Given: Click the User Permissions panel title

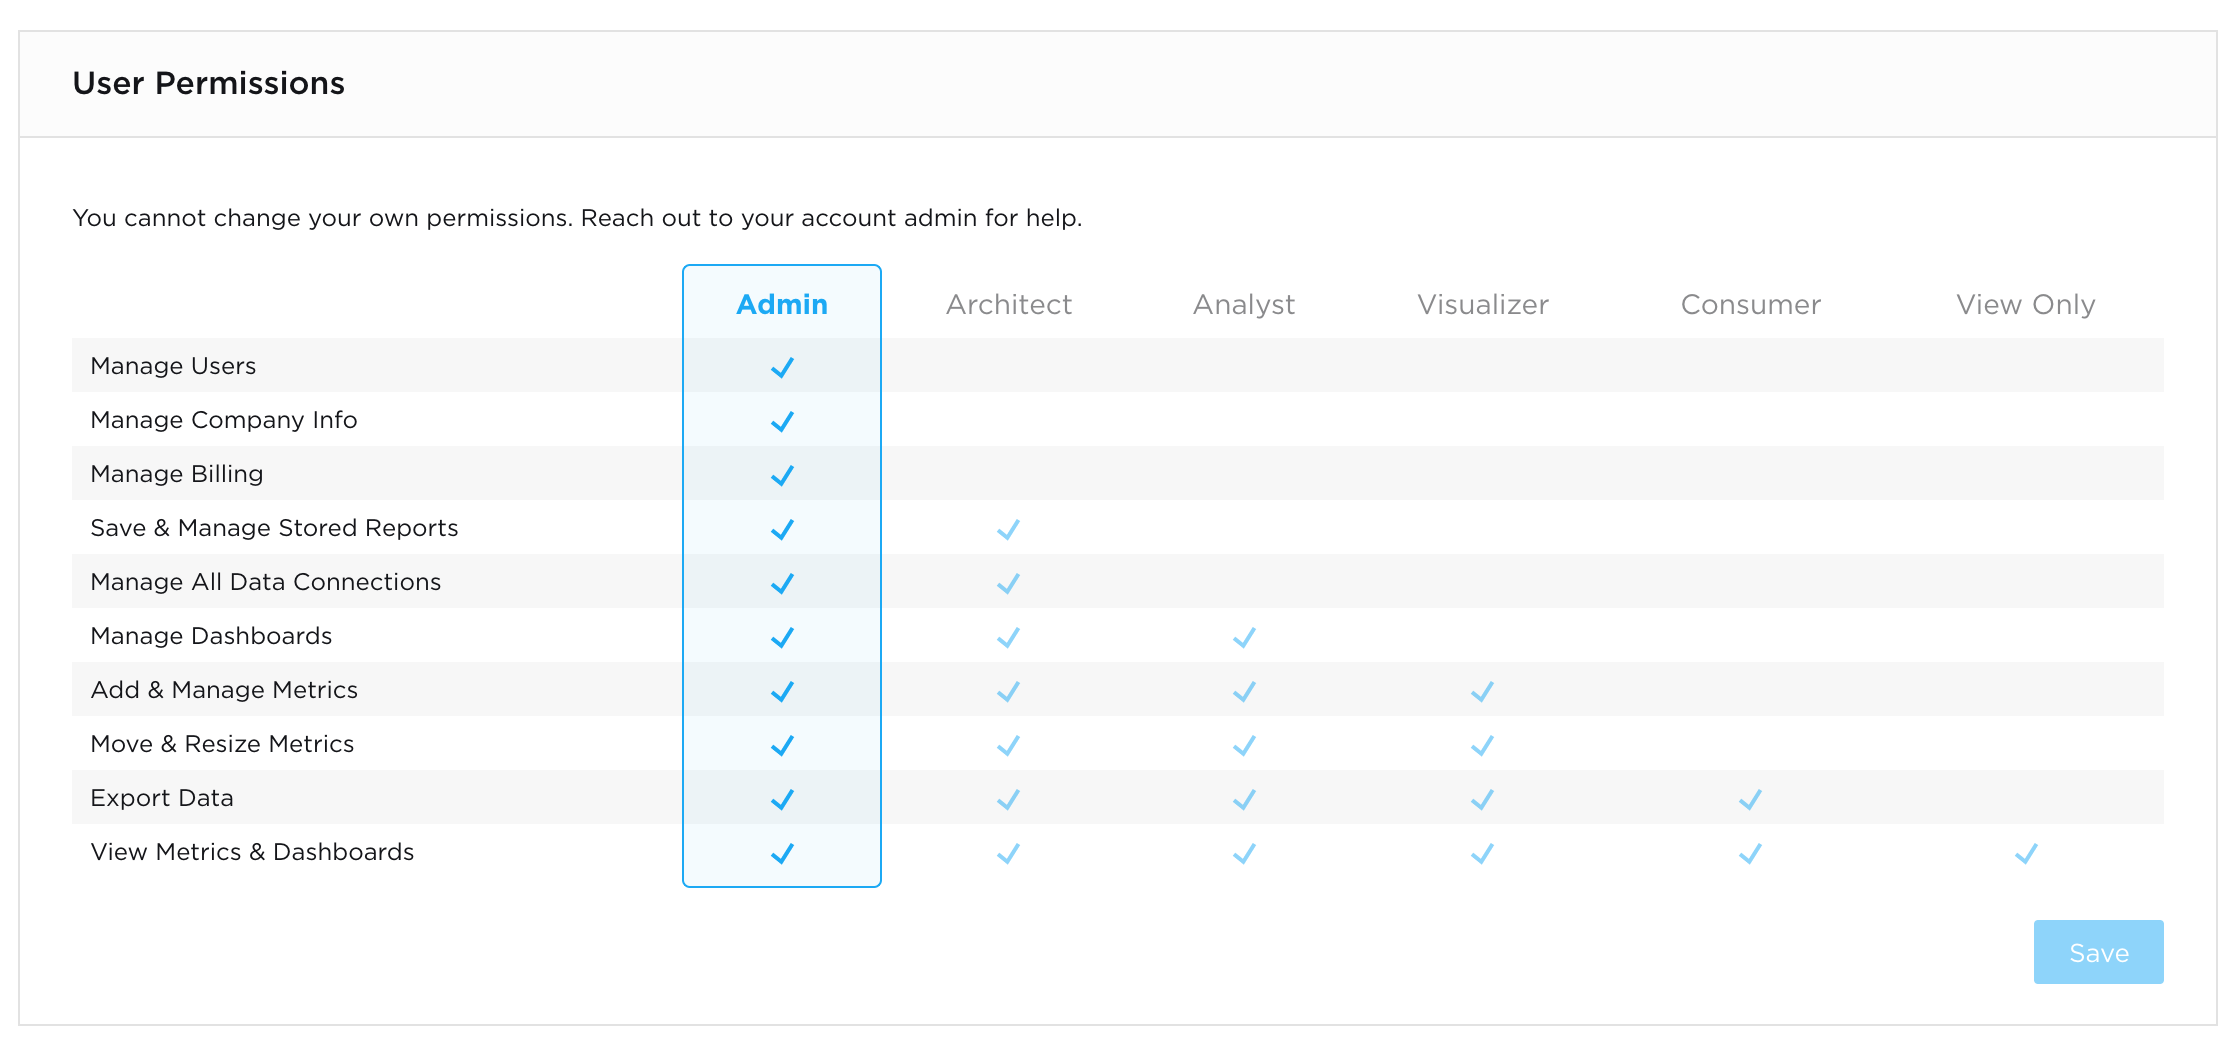Looking at the screenshot, I should point(208,83).
